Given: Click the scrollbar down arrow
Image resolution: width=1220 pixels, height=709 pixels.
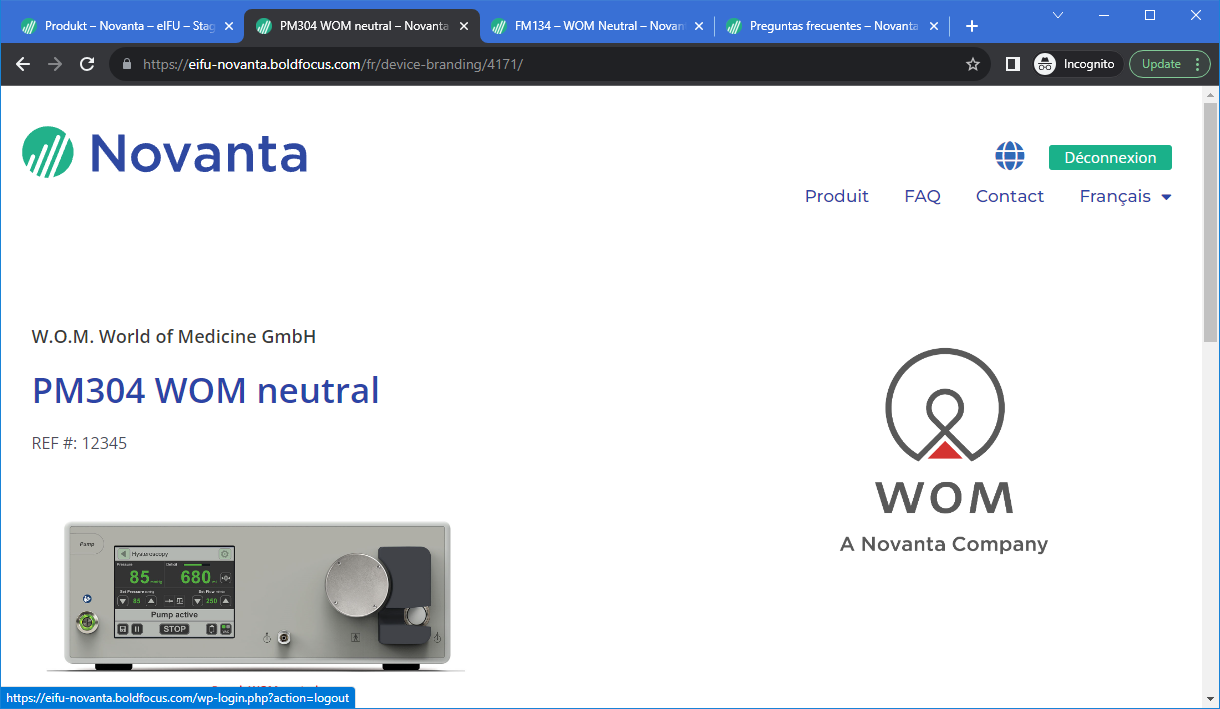Looking at the screenshot, I should [1210, 699].
